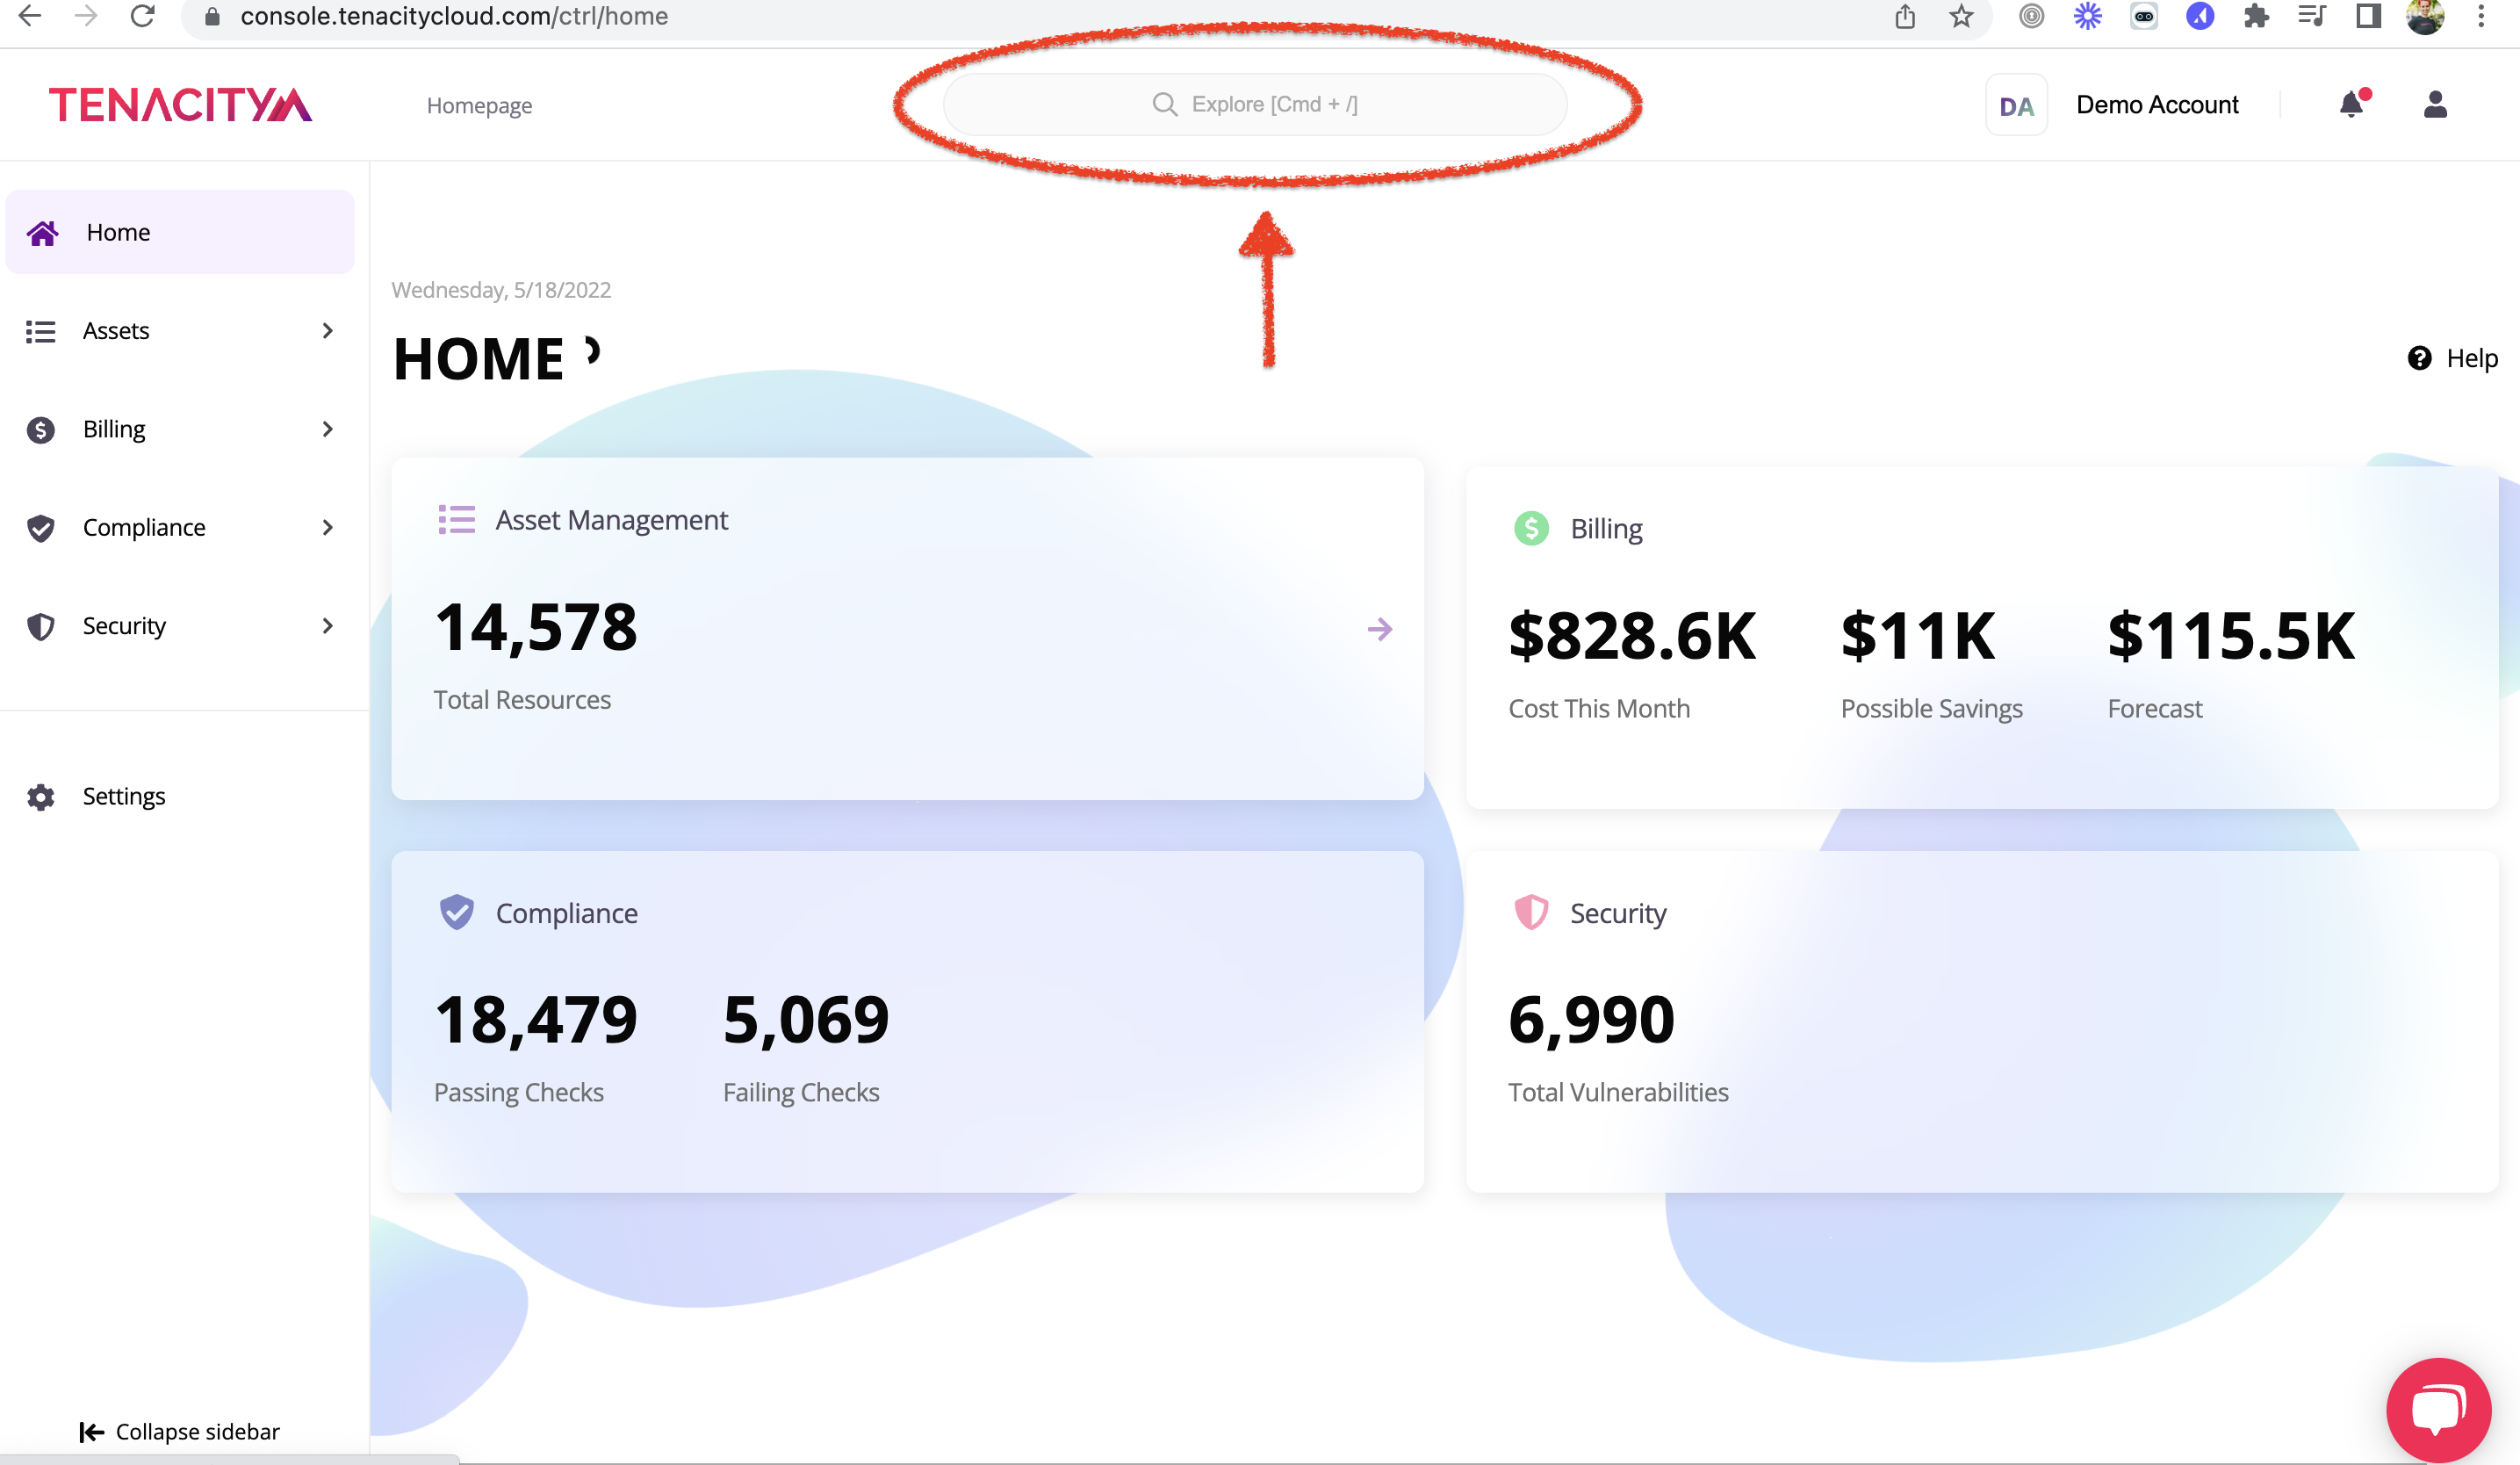Open the browser extensions puzzle icon

pos(2256,16)
